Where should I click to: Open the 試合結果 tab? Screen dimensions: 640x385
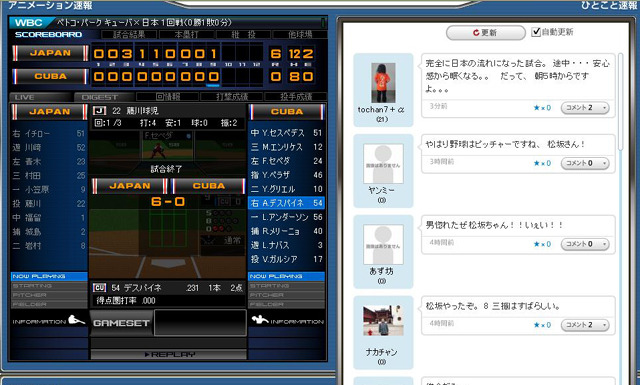click(x=129, y=35)
